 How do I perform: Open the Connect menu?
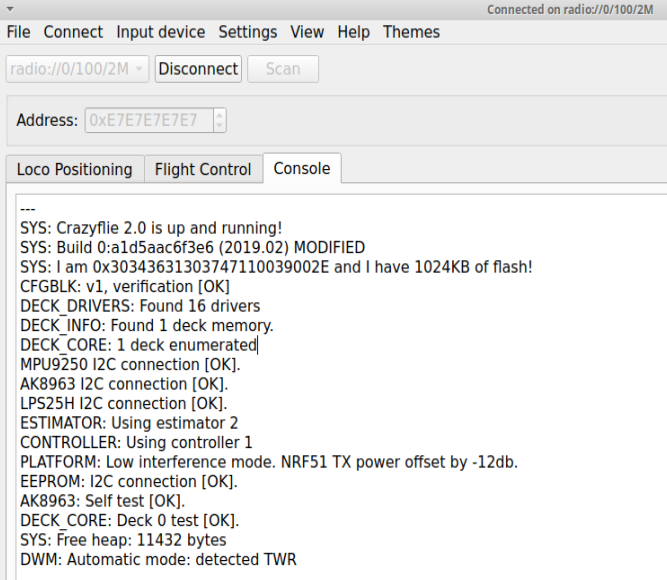(x=73, y=32)
